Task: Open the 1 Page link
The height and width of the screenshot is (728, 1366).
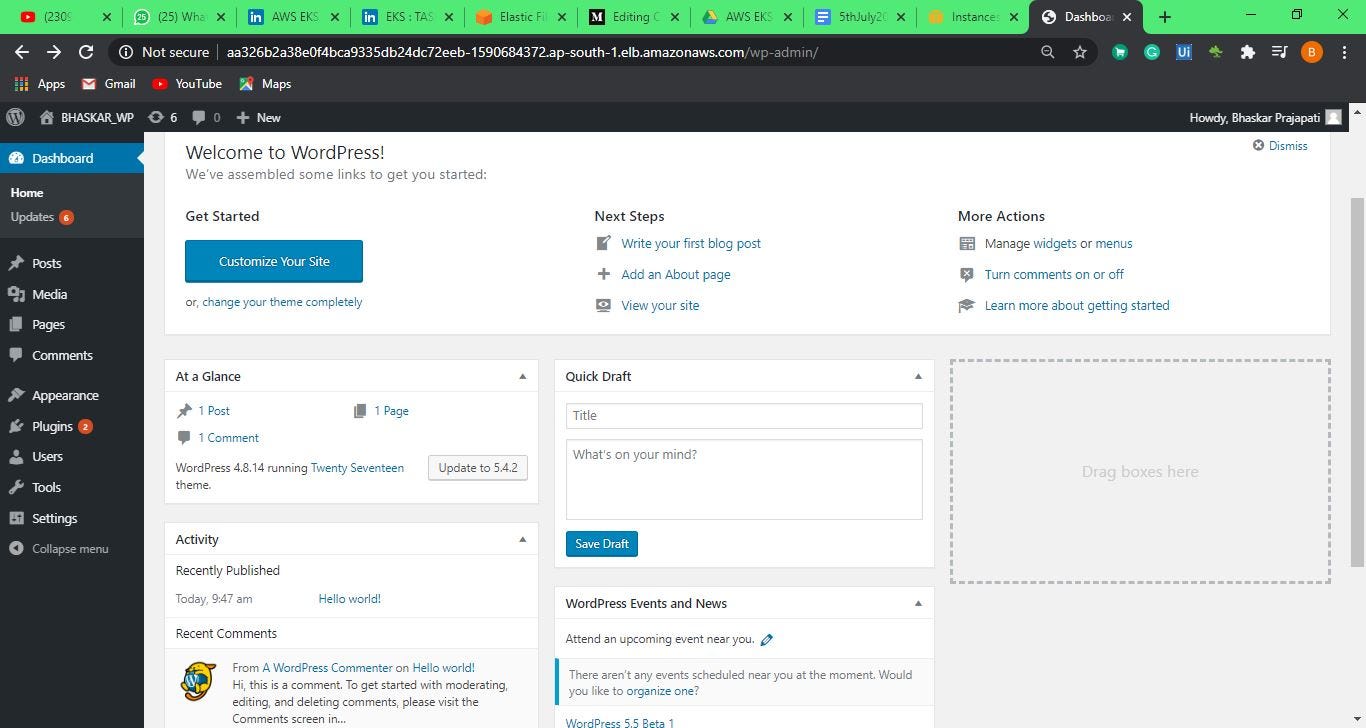Action: tap(391, 411)
